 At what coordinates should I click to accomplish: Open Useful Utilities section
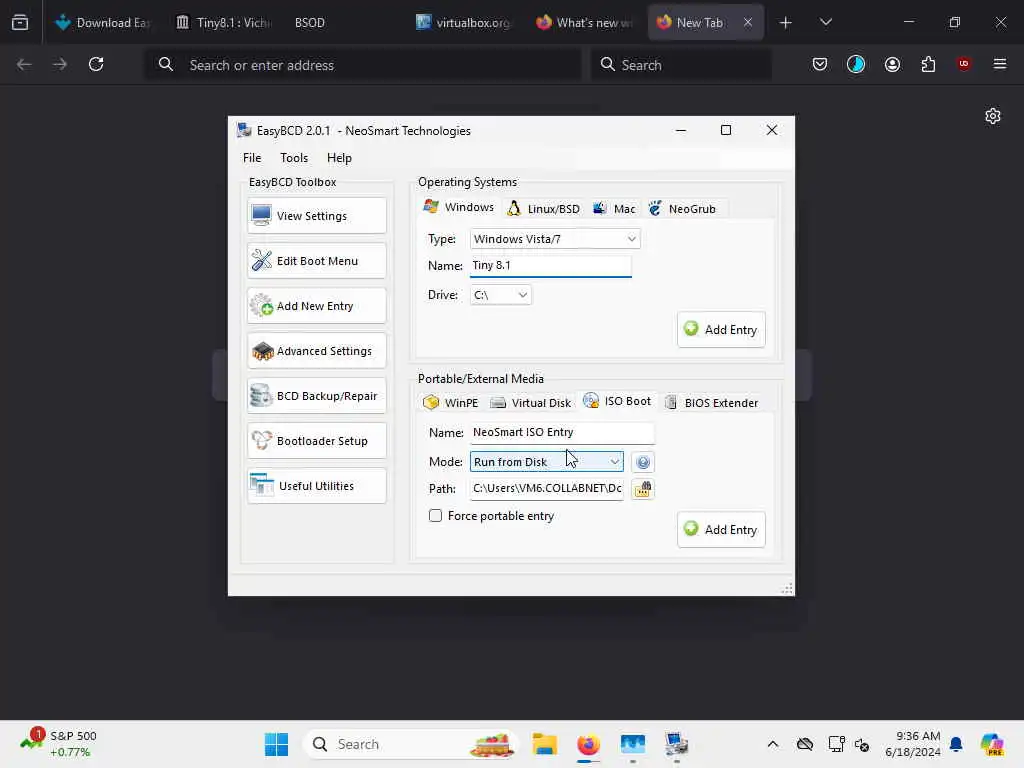pyautogui.click(x=317, y=486)
